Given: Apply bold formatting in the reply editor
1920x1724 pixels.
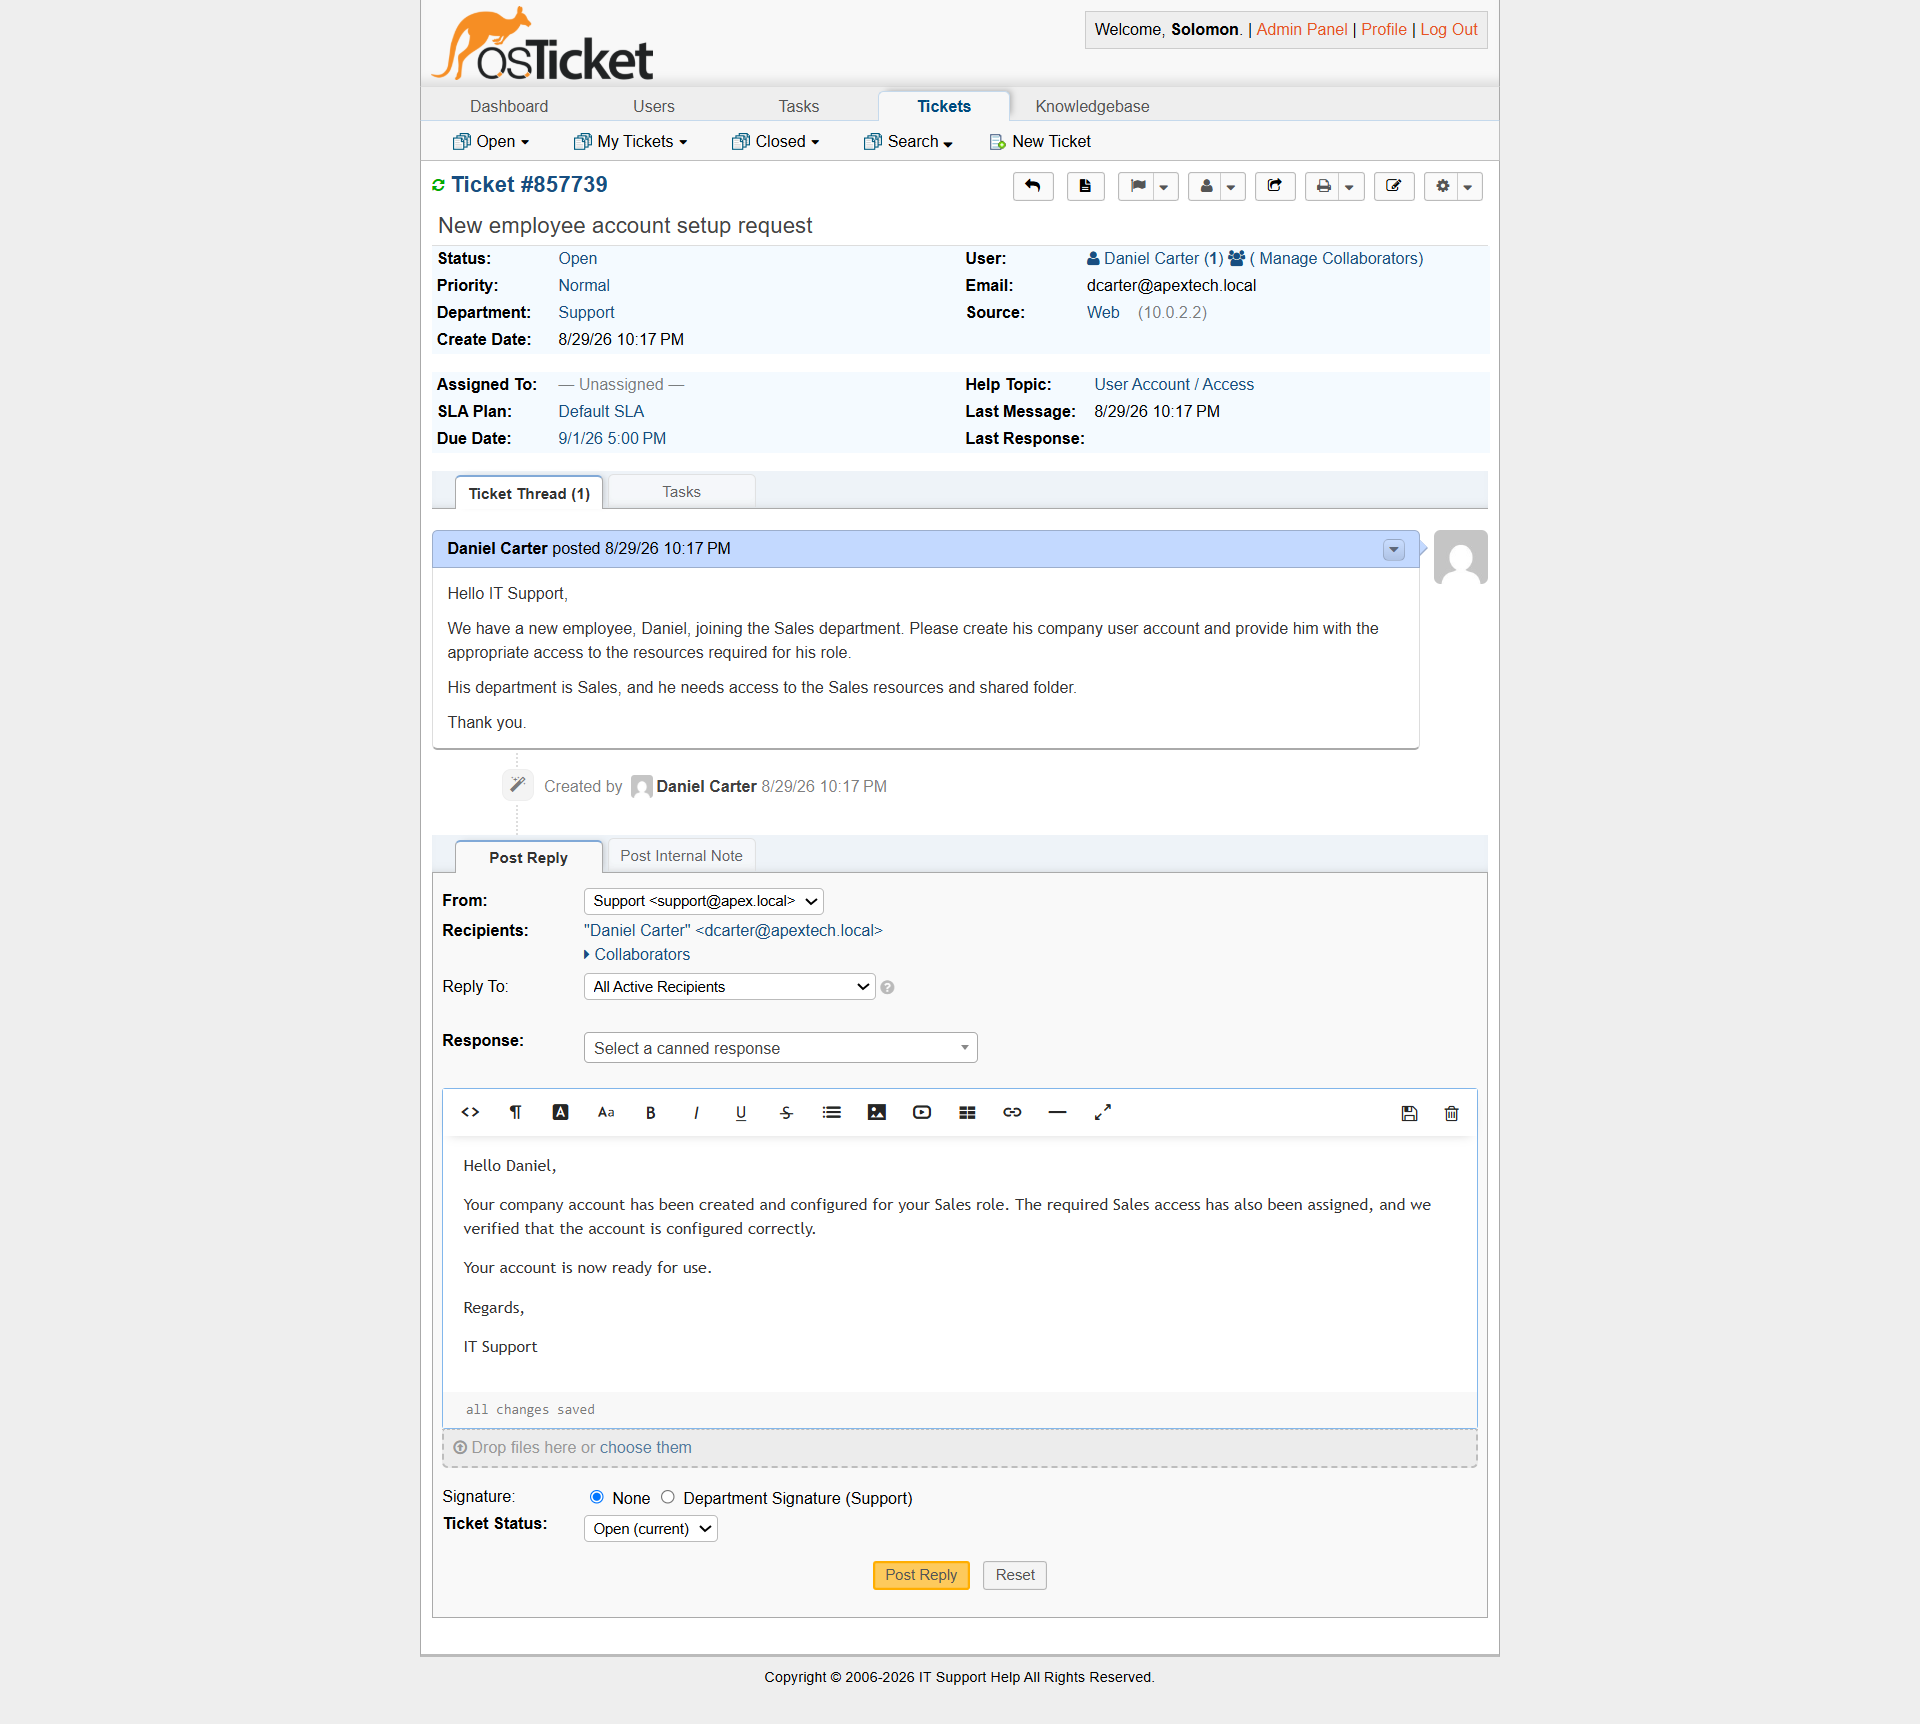Looking at the screenshot, I should [651, 1112].
